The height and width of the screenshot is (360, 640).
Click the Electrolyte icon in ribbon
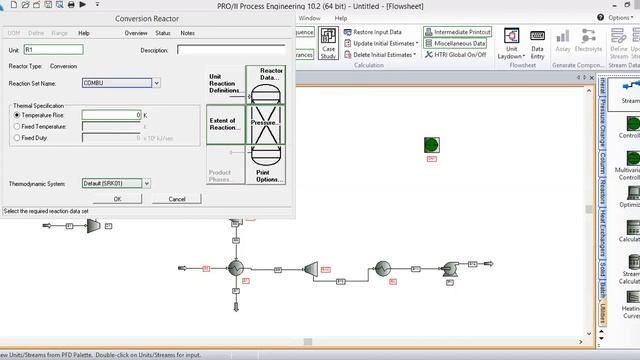click(x=588, y=41)
